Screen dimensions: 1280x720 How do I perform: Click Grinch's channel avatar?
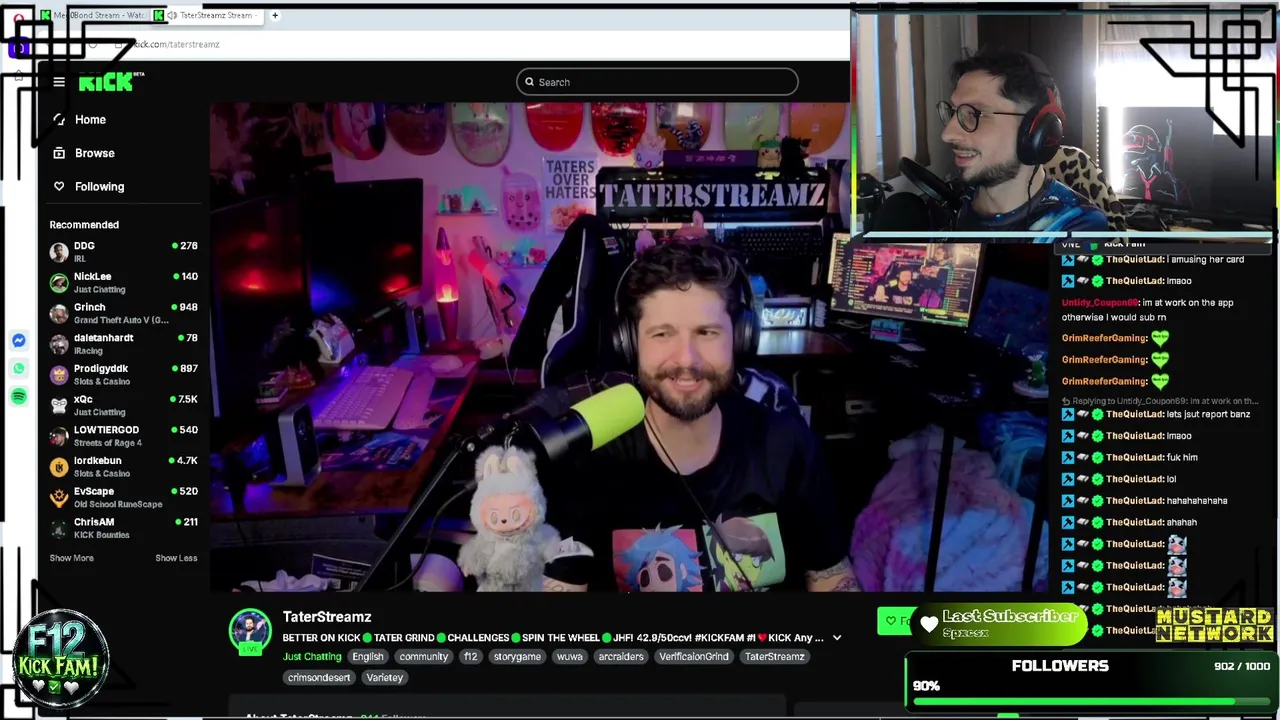(x=59, y=314)
